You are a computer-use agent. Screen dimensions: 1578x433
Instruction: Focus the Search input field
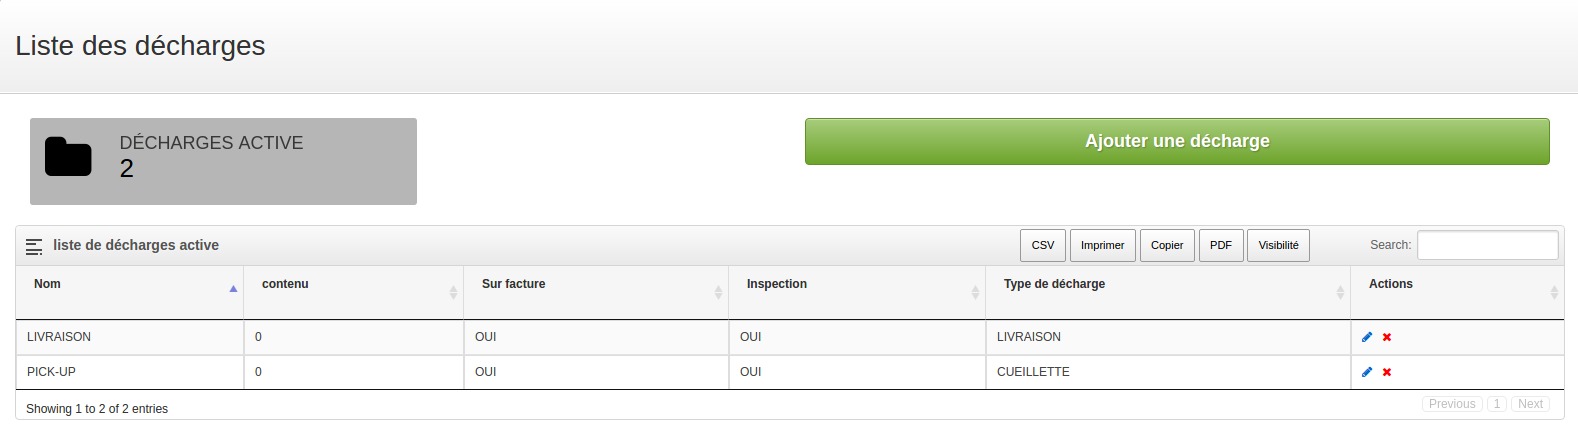[1487, 245]
